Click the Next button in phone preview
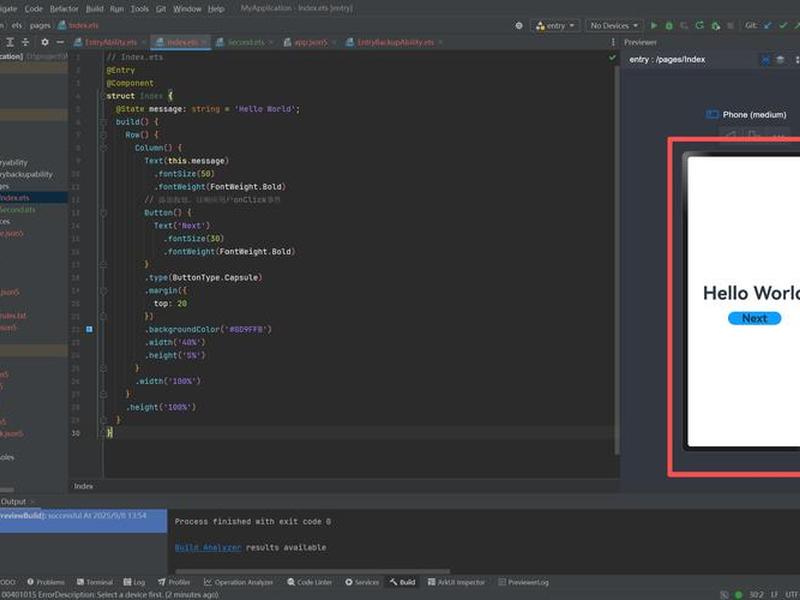800x600 pixels. point(754,318)
